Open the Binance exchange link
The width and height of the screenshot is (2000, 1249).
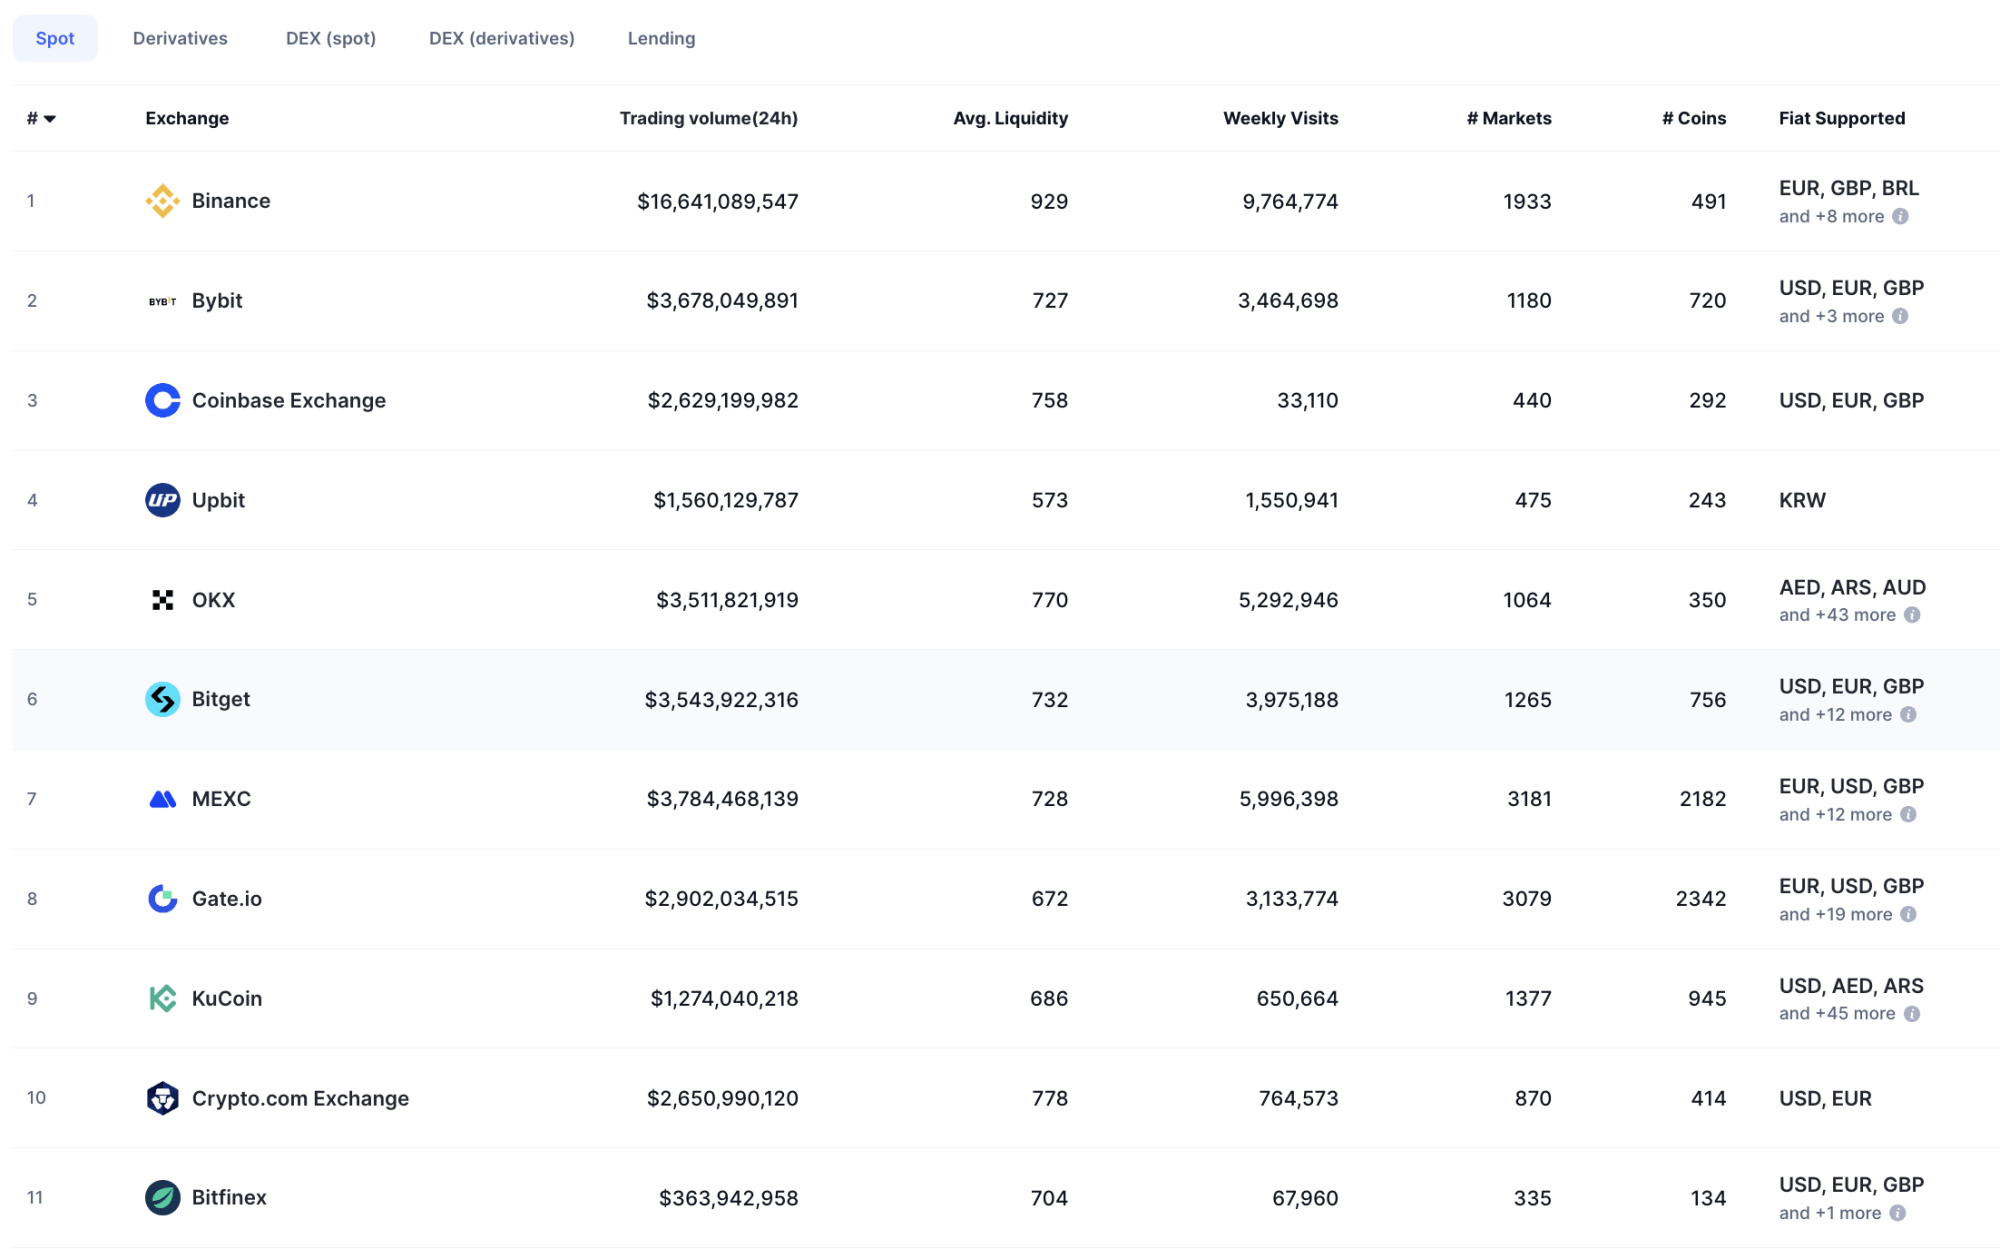[x=231, y=201]
